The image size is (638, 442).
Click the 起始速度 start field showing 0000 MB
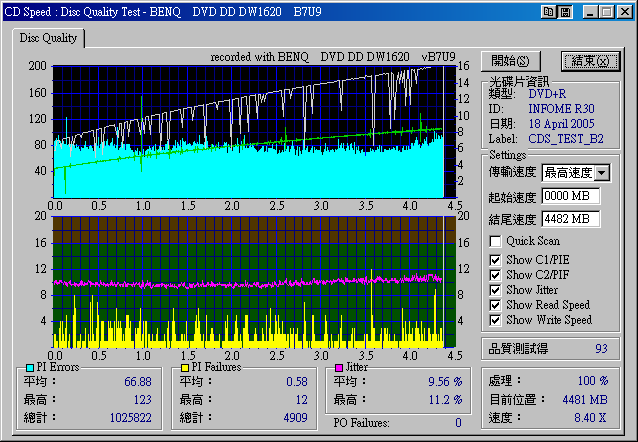click(571, 196)
